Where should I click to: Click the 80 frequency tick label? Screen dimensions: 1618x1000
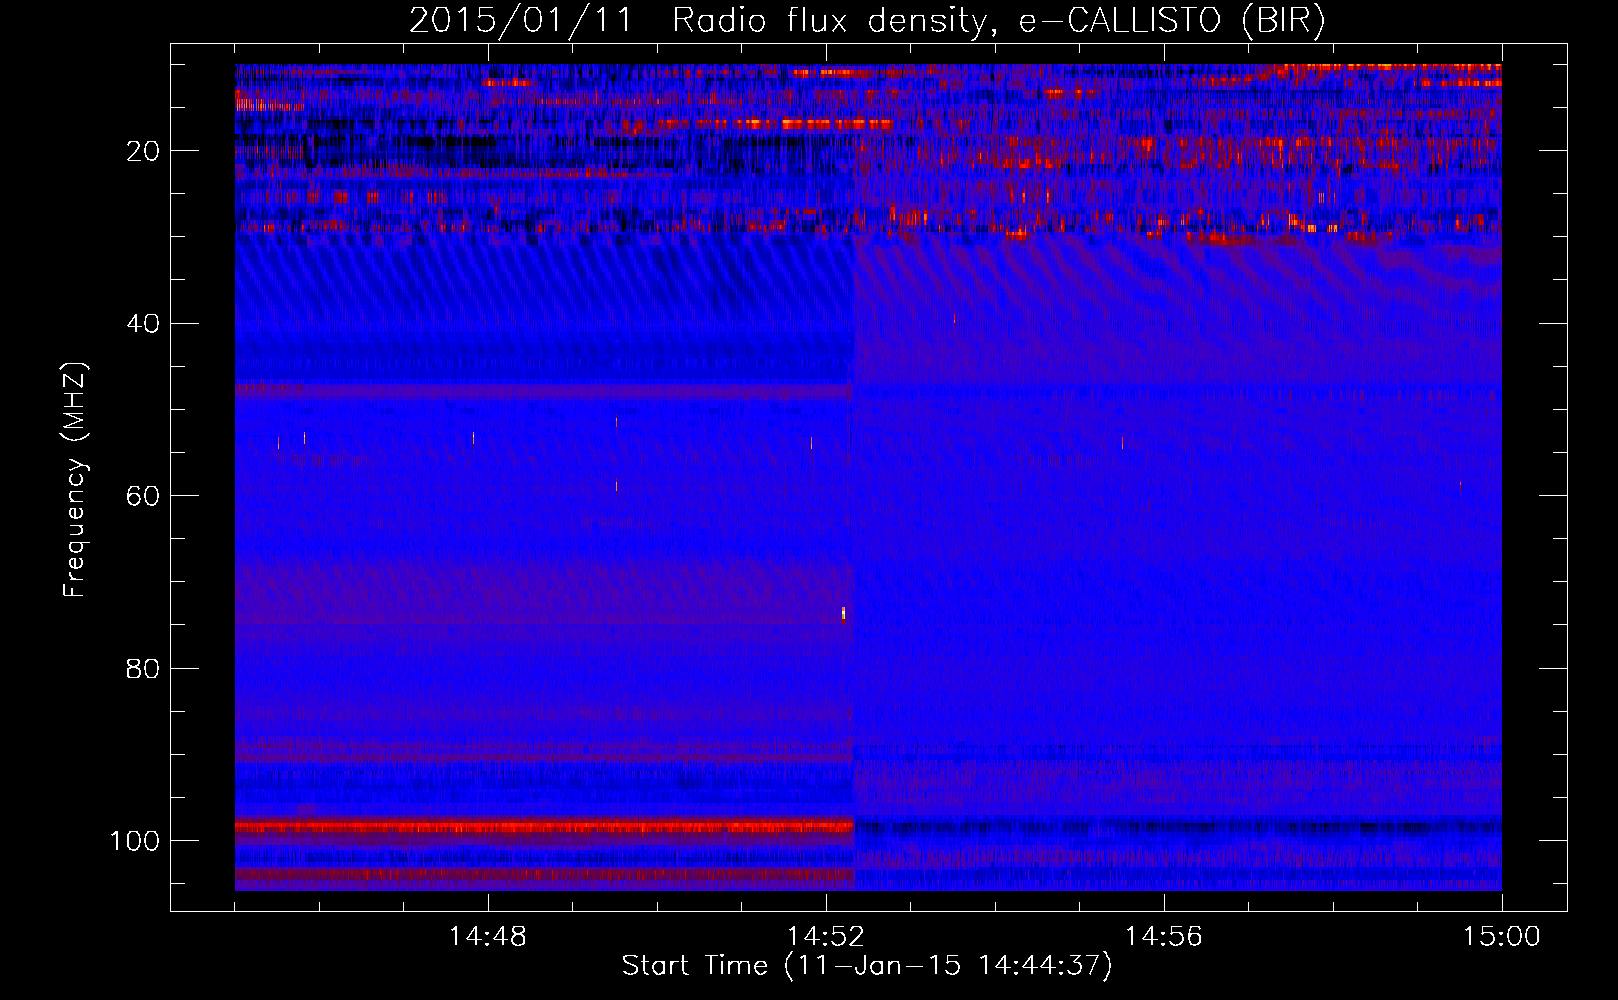[x=143, y=669]
